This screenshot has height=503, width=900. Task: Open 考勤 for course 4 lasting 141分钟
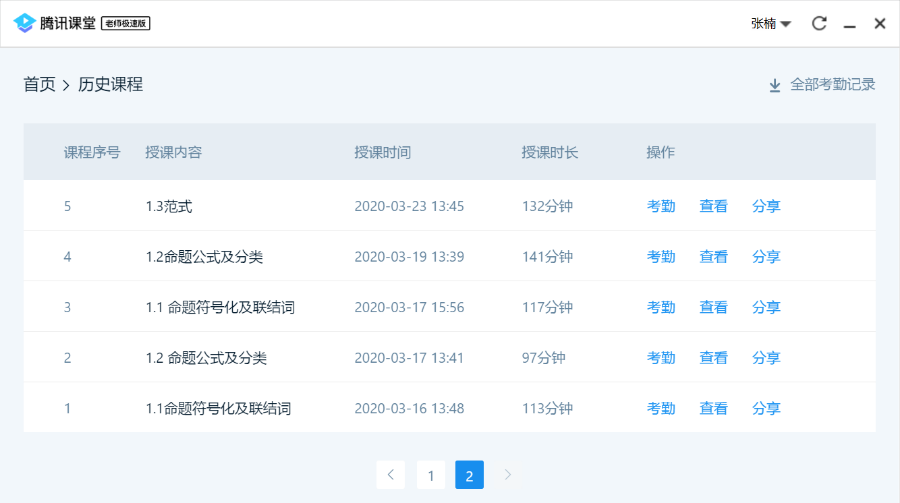pos(661,257)
